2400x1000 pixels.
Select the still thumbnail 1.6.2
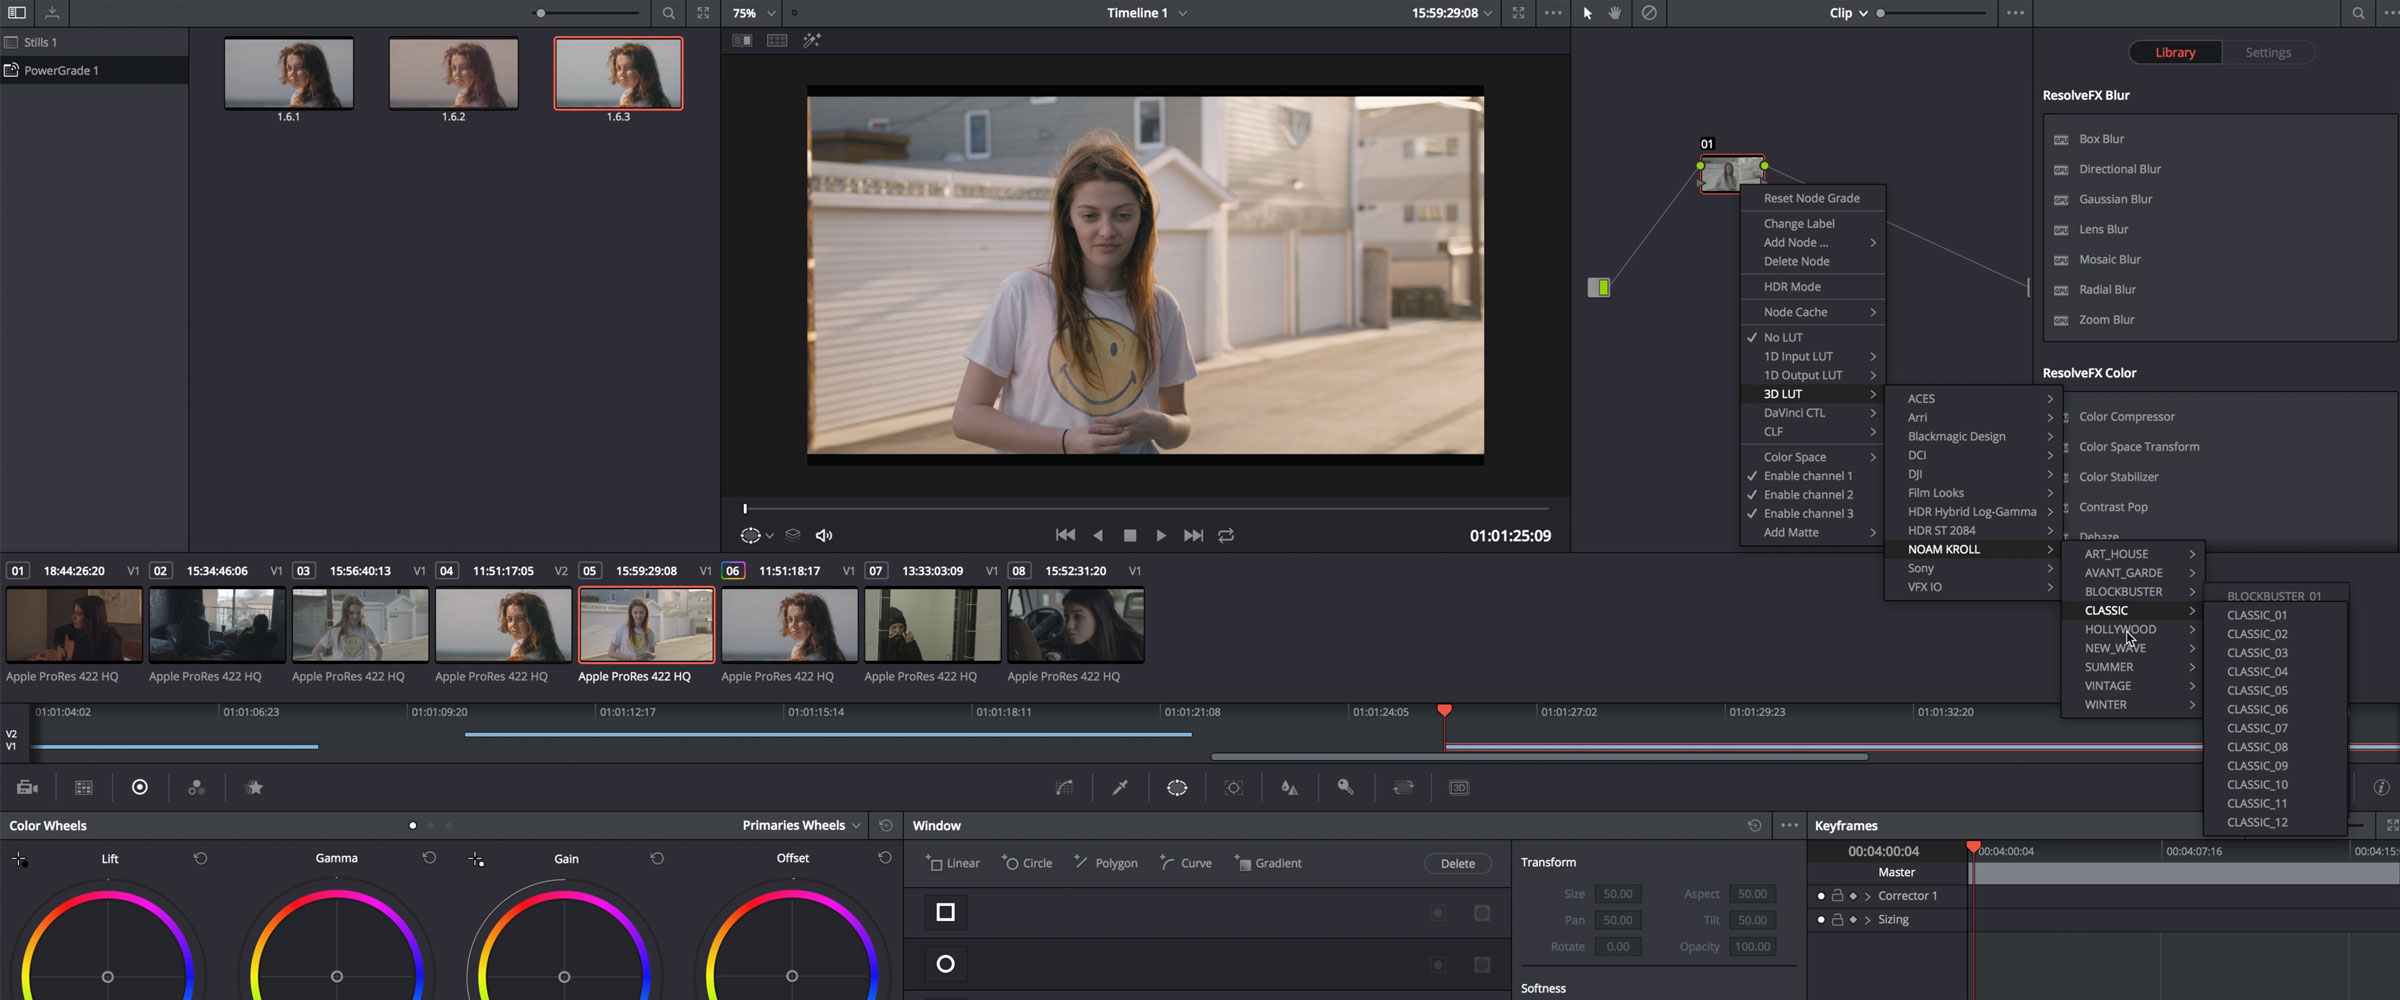click(x=453, y=74)
